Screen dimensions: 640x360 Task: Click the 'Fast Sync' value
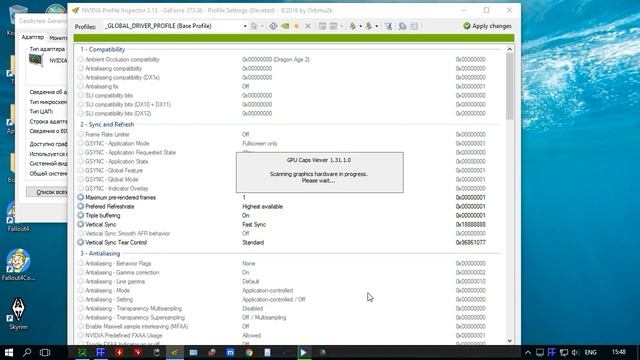click(254, 224)
